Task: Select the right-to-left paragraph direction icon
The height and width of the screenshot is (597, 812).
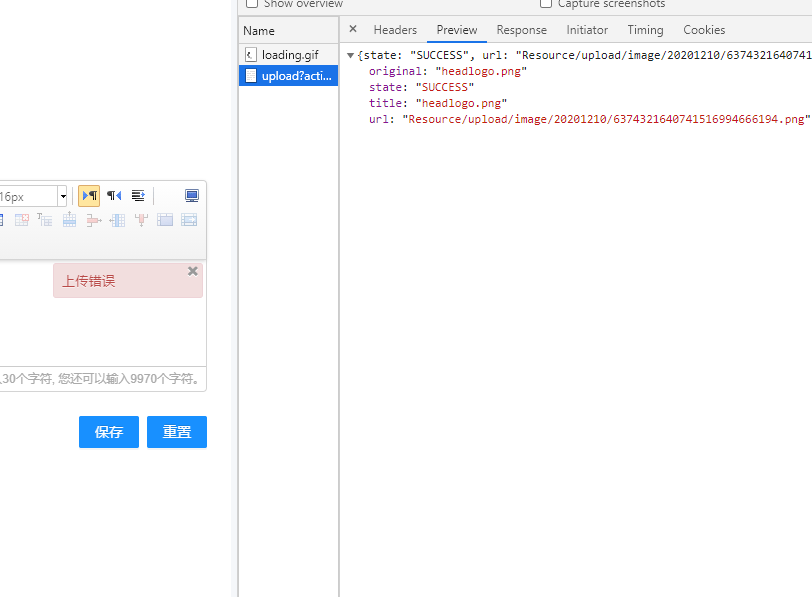Action: (113, 196)
